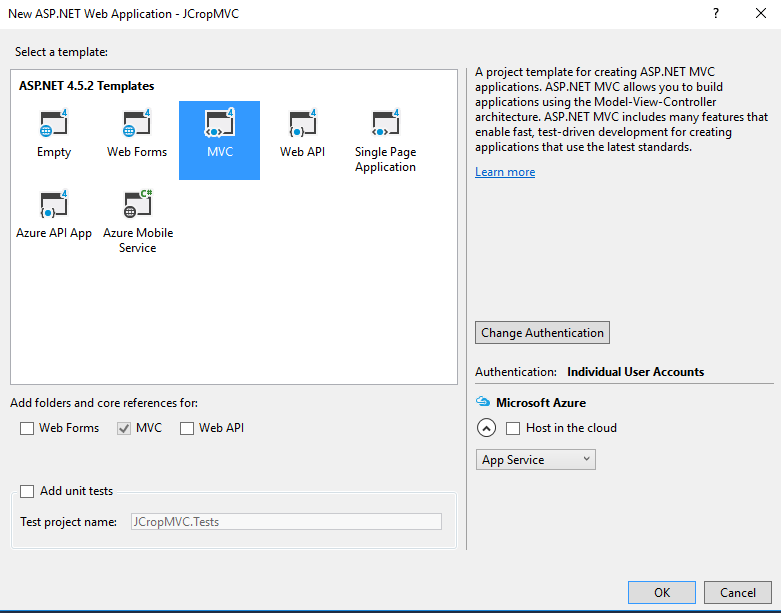Click the Change Authentication button
The width and height of the screenshot is (781, 613).
(542, 333)
